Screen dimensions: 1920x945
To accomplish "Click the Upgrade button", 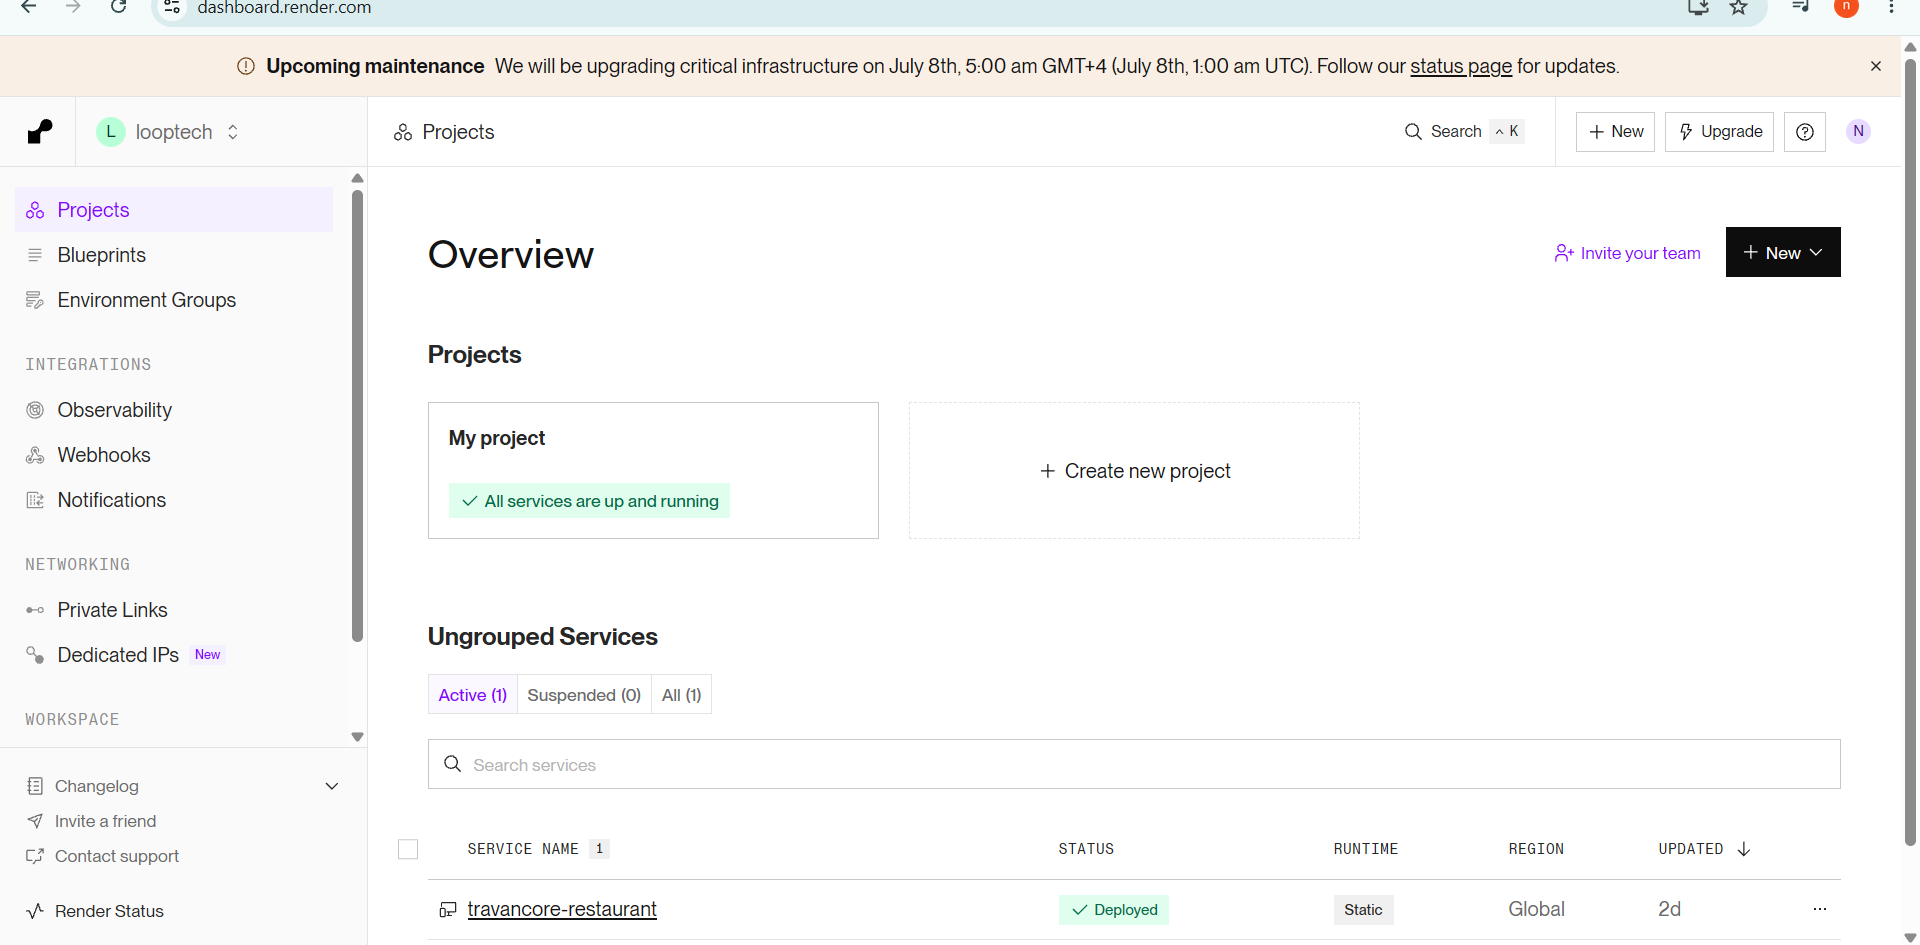I will point(1719,131).
